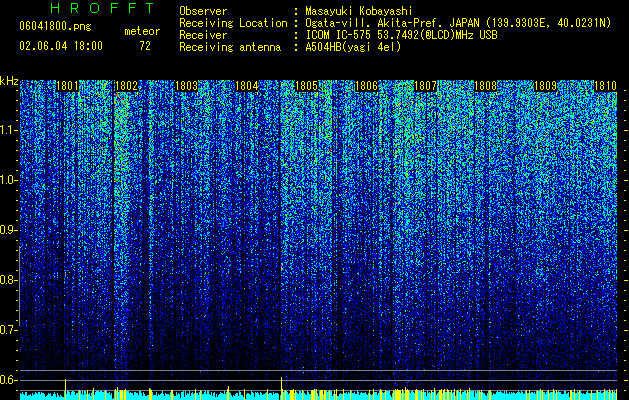Image resolution: width=629 pixels, height=400 pixels.
Task: Click the date stamp 02.06.04 18:00
Action: point(61,46)
